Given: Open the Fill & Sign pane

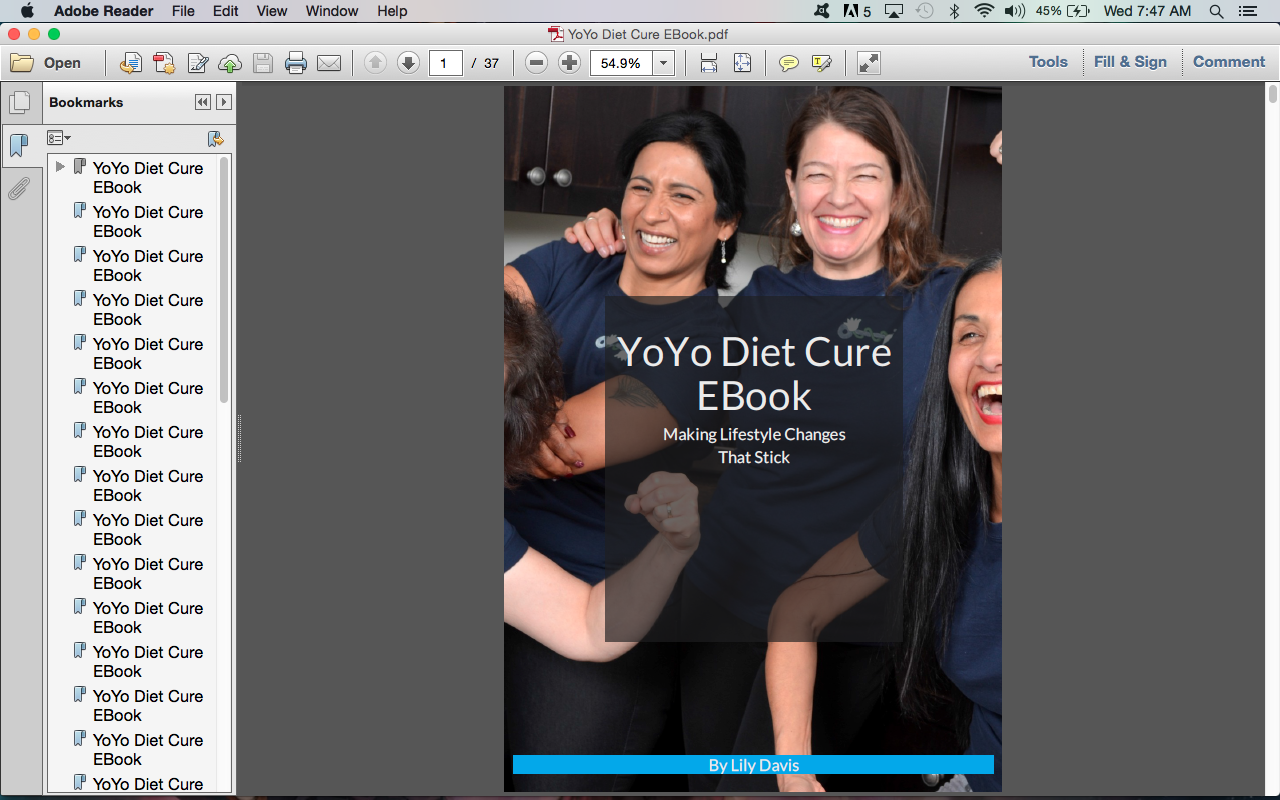Looking at the screenshot, I should coord(1130,62).
